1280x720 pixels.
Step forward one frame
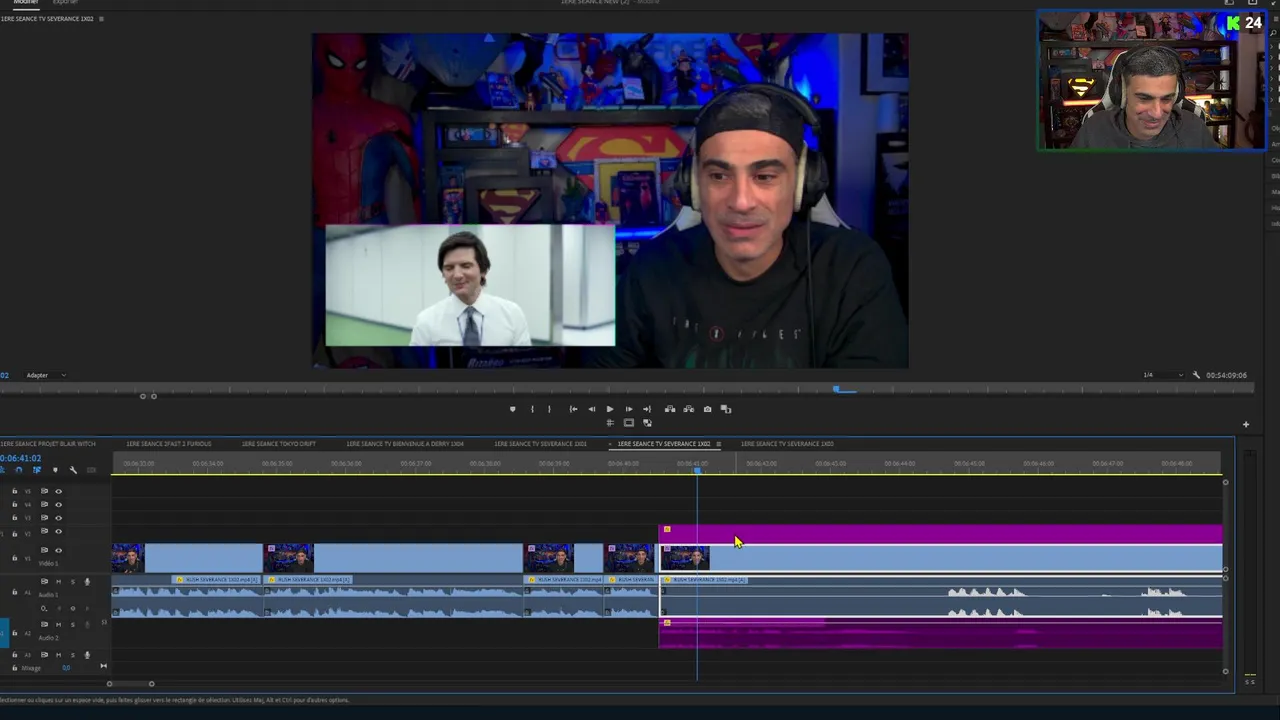pyautogui.click(x=628, y=409)
